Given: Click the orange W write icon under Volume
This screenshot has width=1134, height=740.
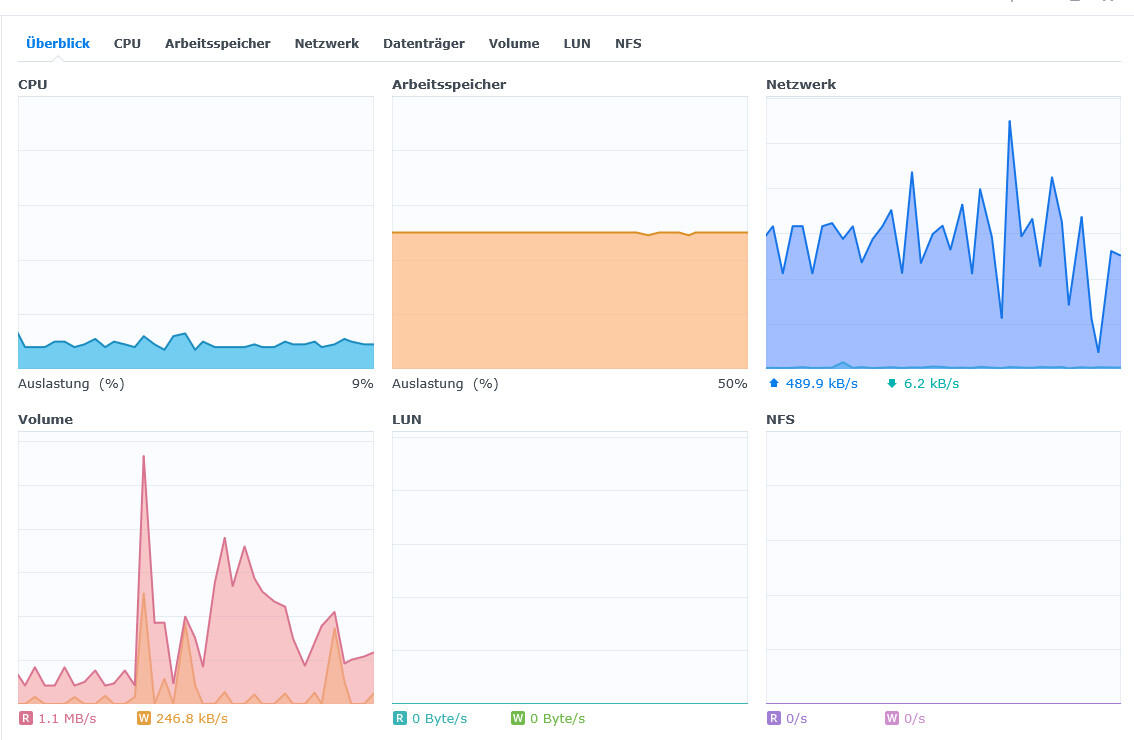Looking at the screenshot, I should 143,718.
